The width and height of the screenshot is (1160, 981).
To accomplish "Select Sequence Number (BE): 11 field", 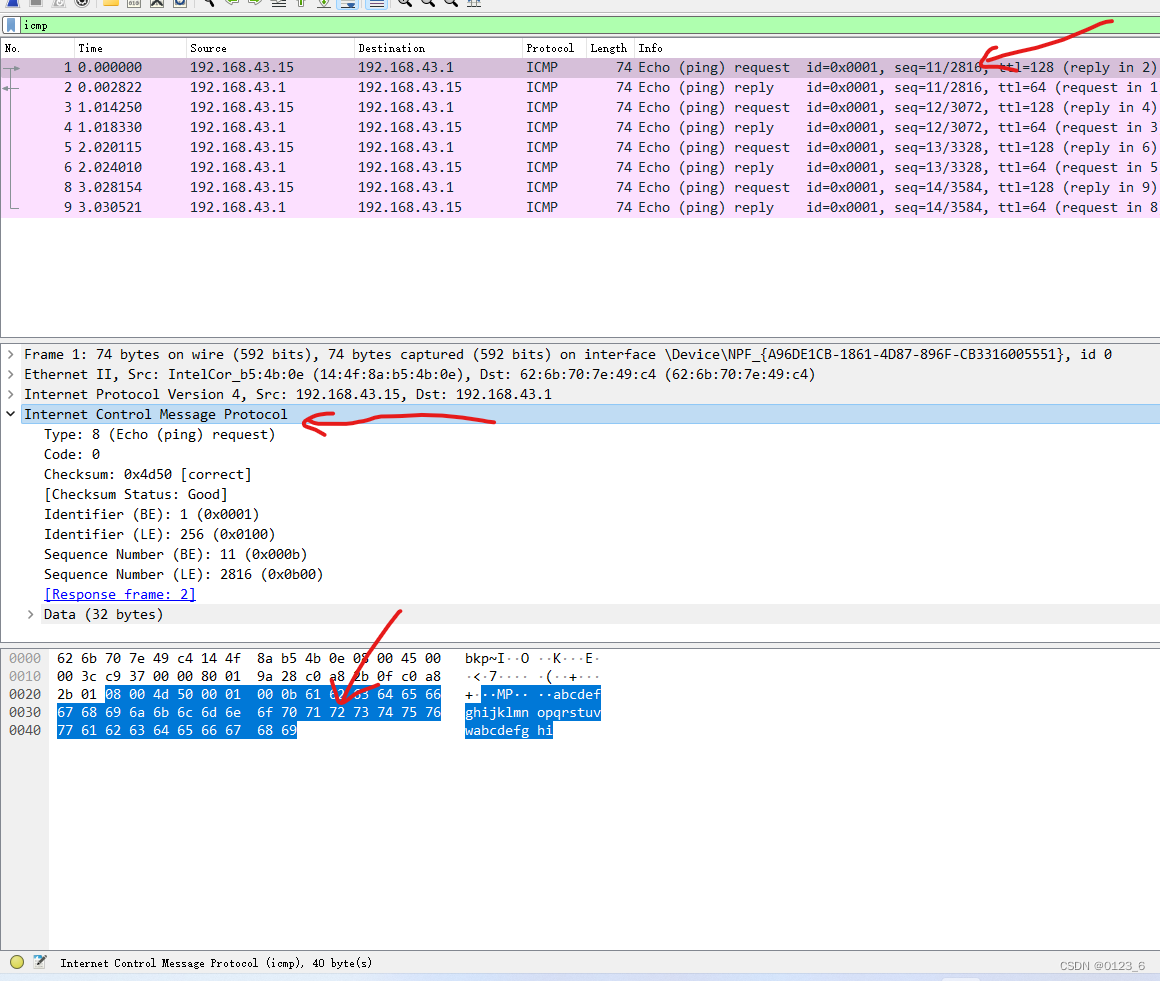I will [x=175, y=554].
